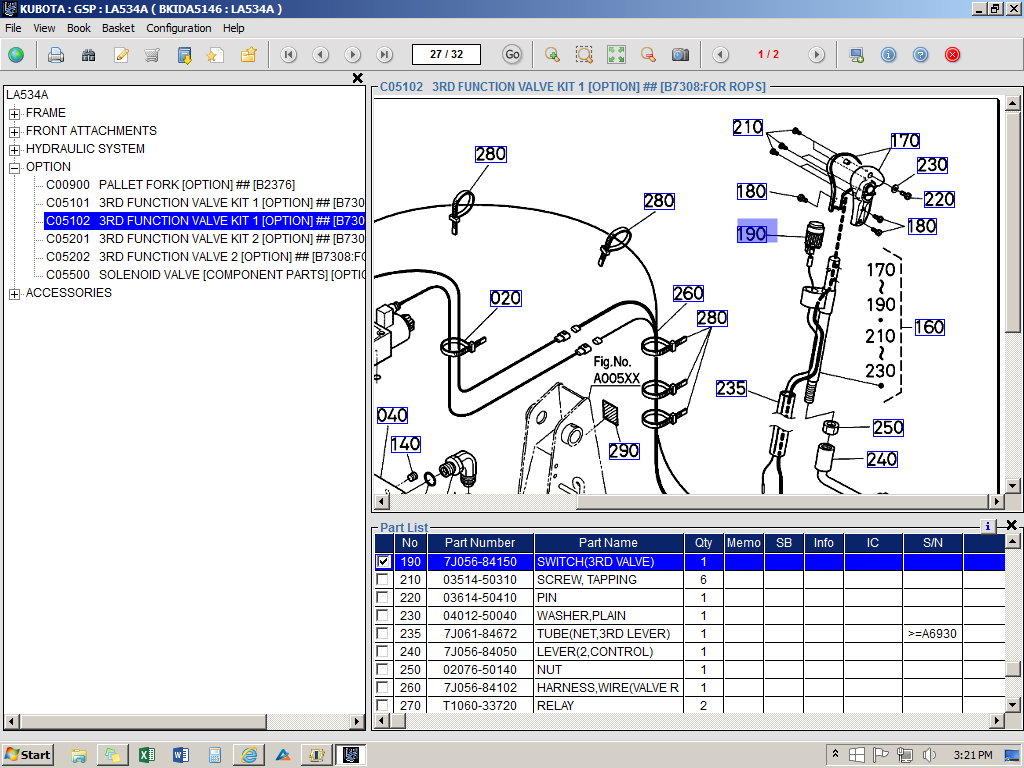The width and height of the screenshot is (1024, 768).
Task: Click the fit to window icon
Action: point(616,55)
